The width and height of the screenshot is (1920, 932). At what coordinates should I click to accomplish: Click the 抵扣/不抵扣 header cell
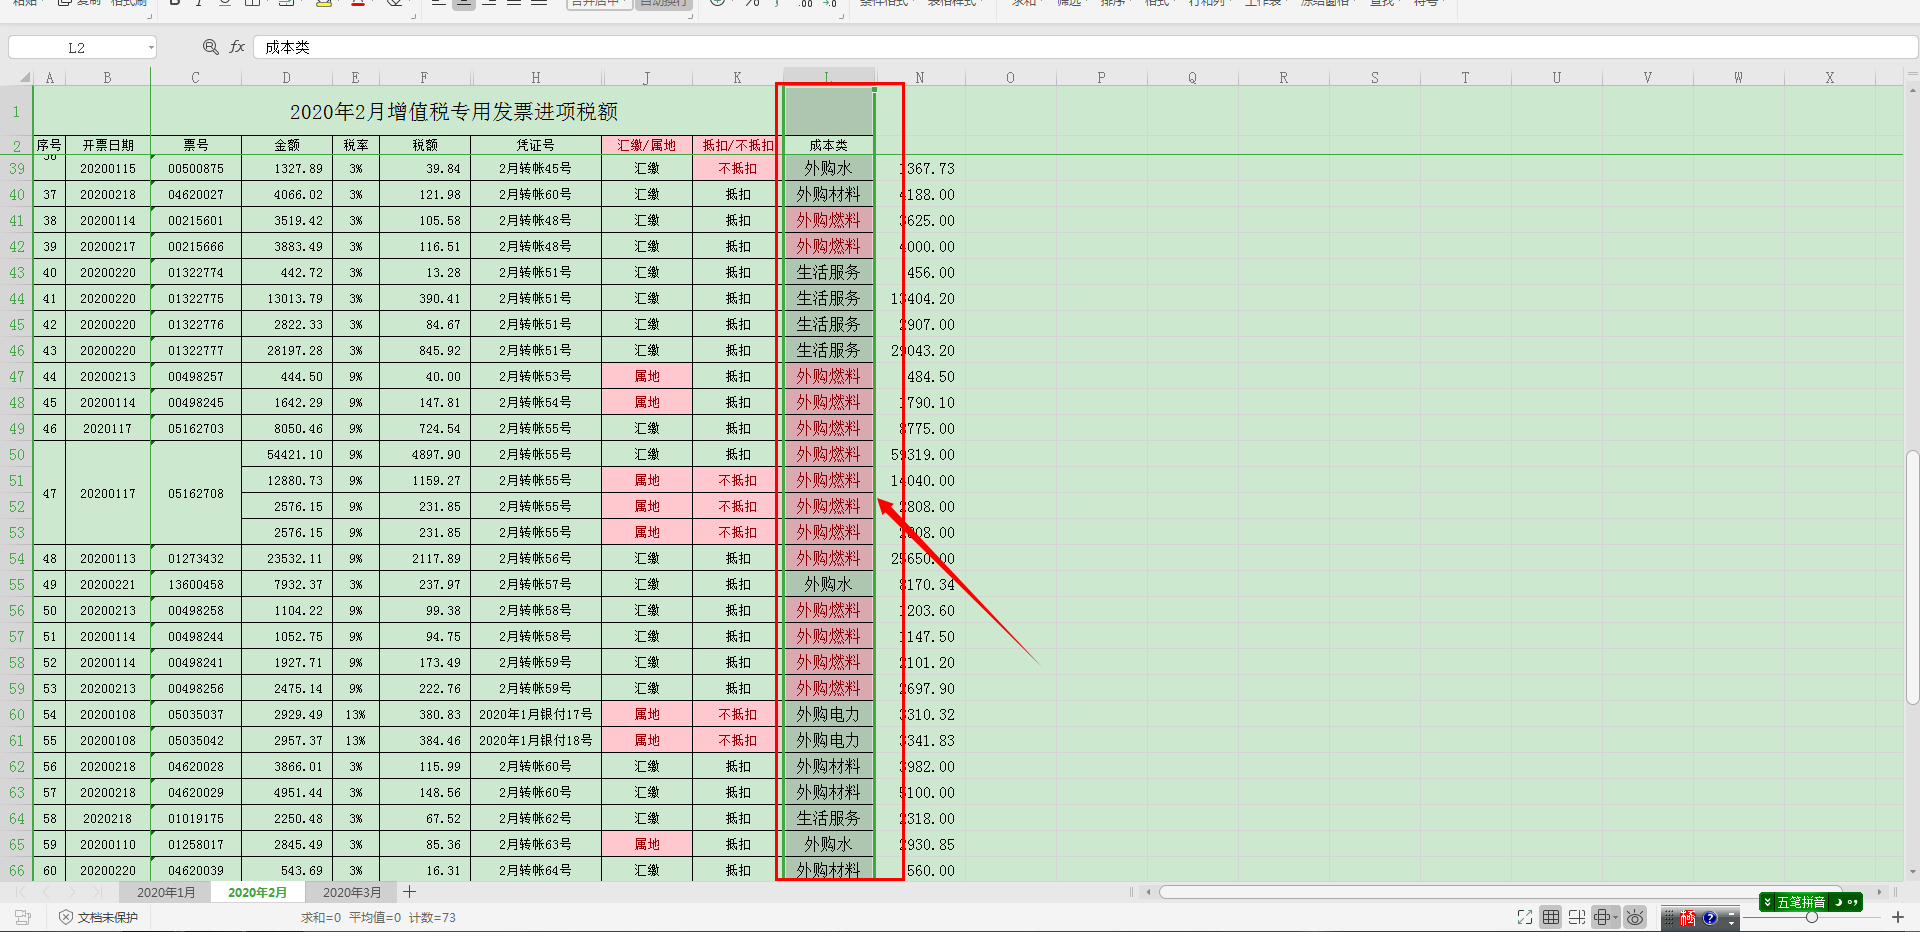[737, 145]
